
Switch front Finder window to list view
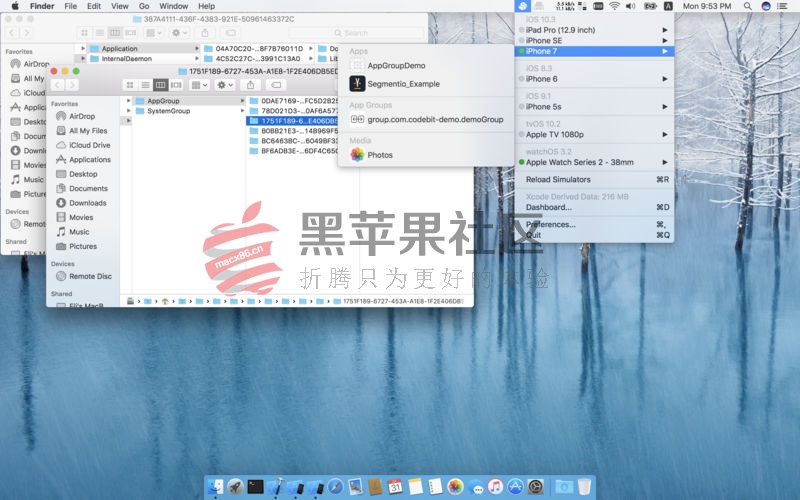[145, 85]
